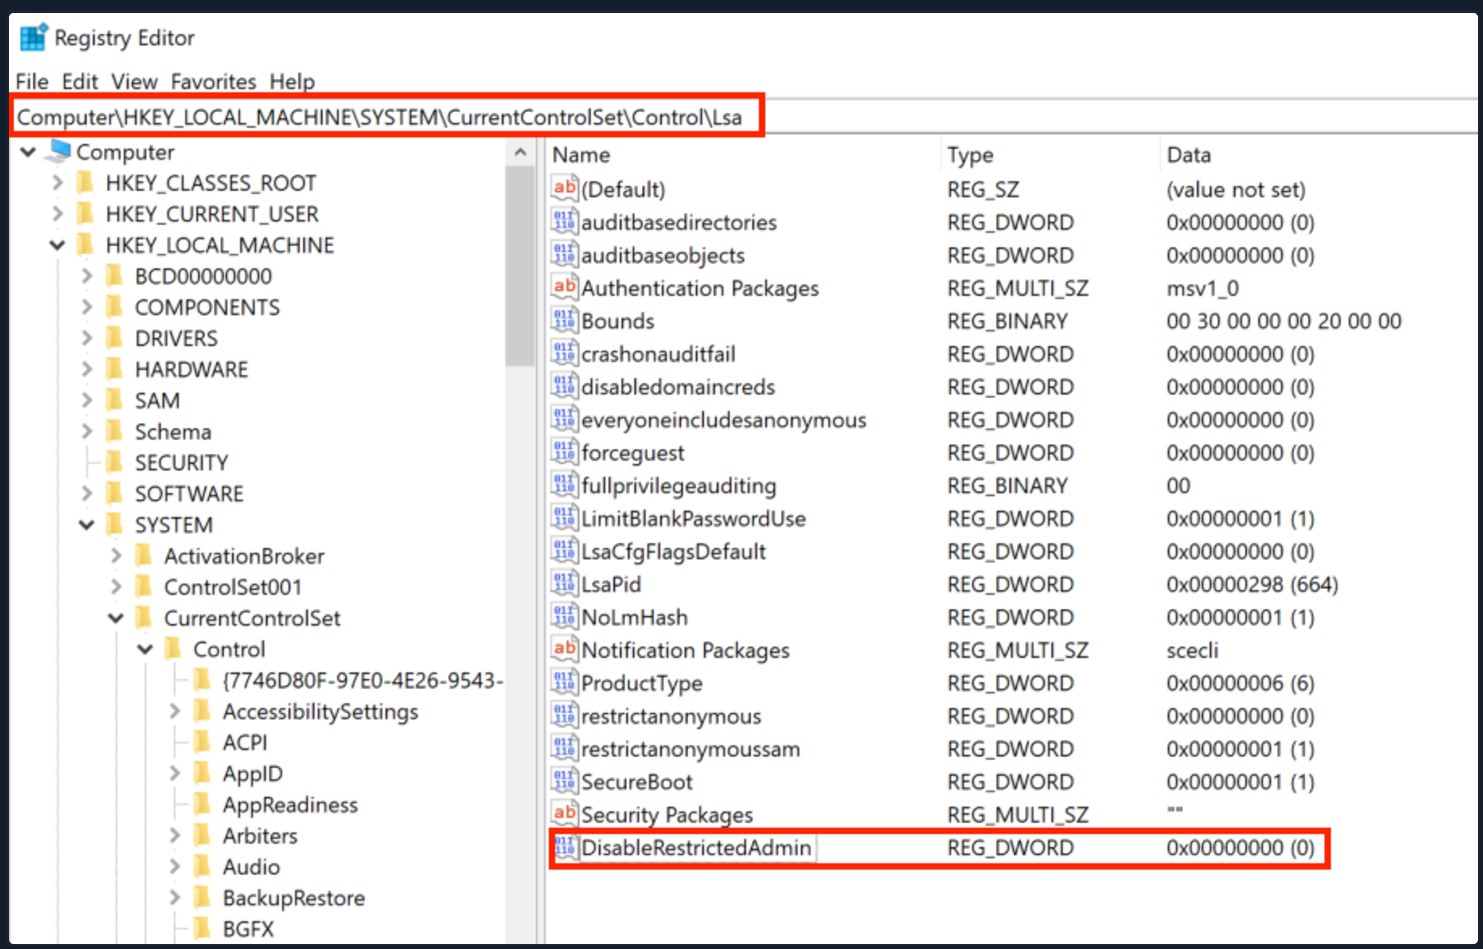The height and width of the screenshot is (949, 1483).
Task: Click the string icon beside Notification Packages
Action: tap(564, 649)
